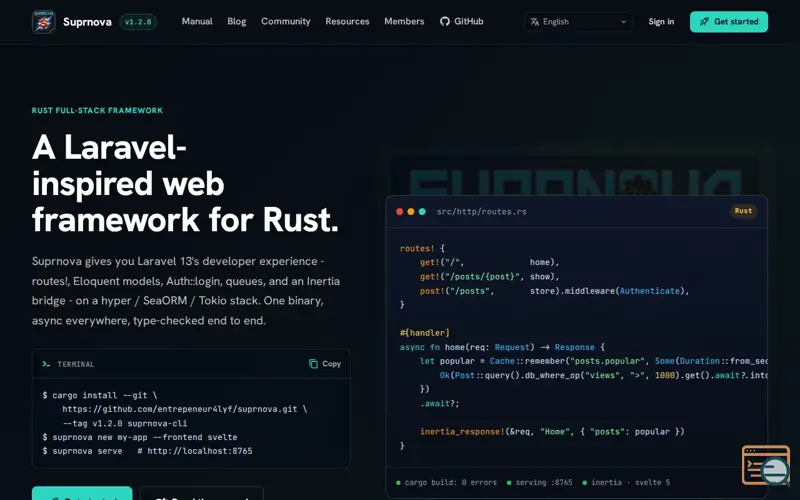Click the suprnova new my-app command line

click(x=140, y=437)
